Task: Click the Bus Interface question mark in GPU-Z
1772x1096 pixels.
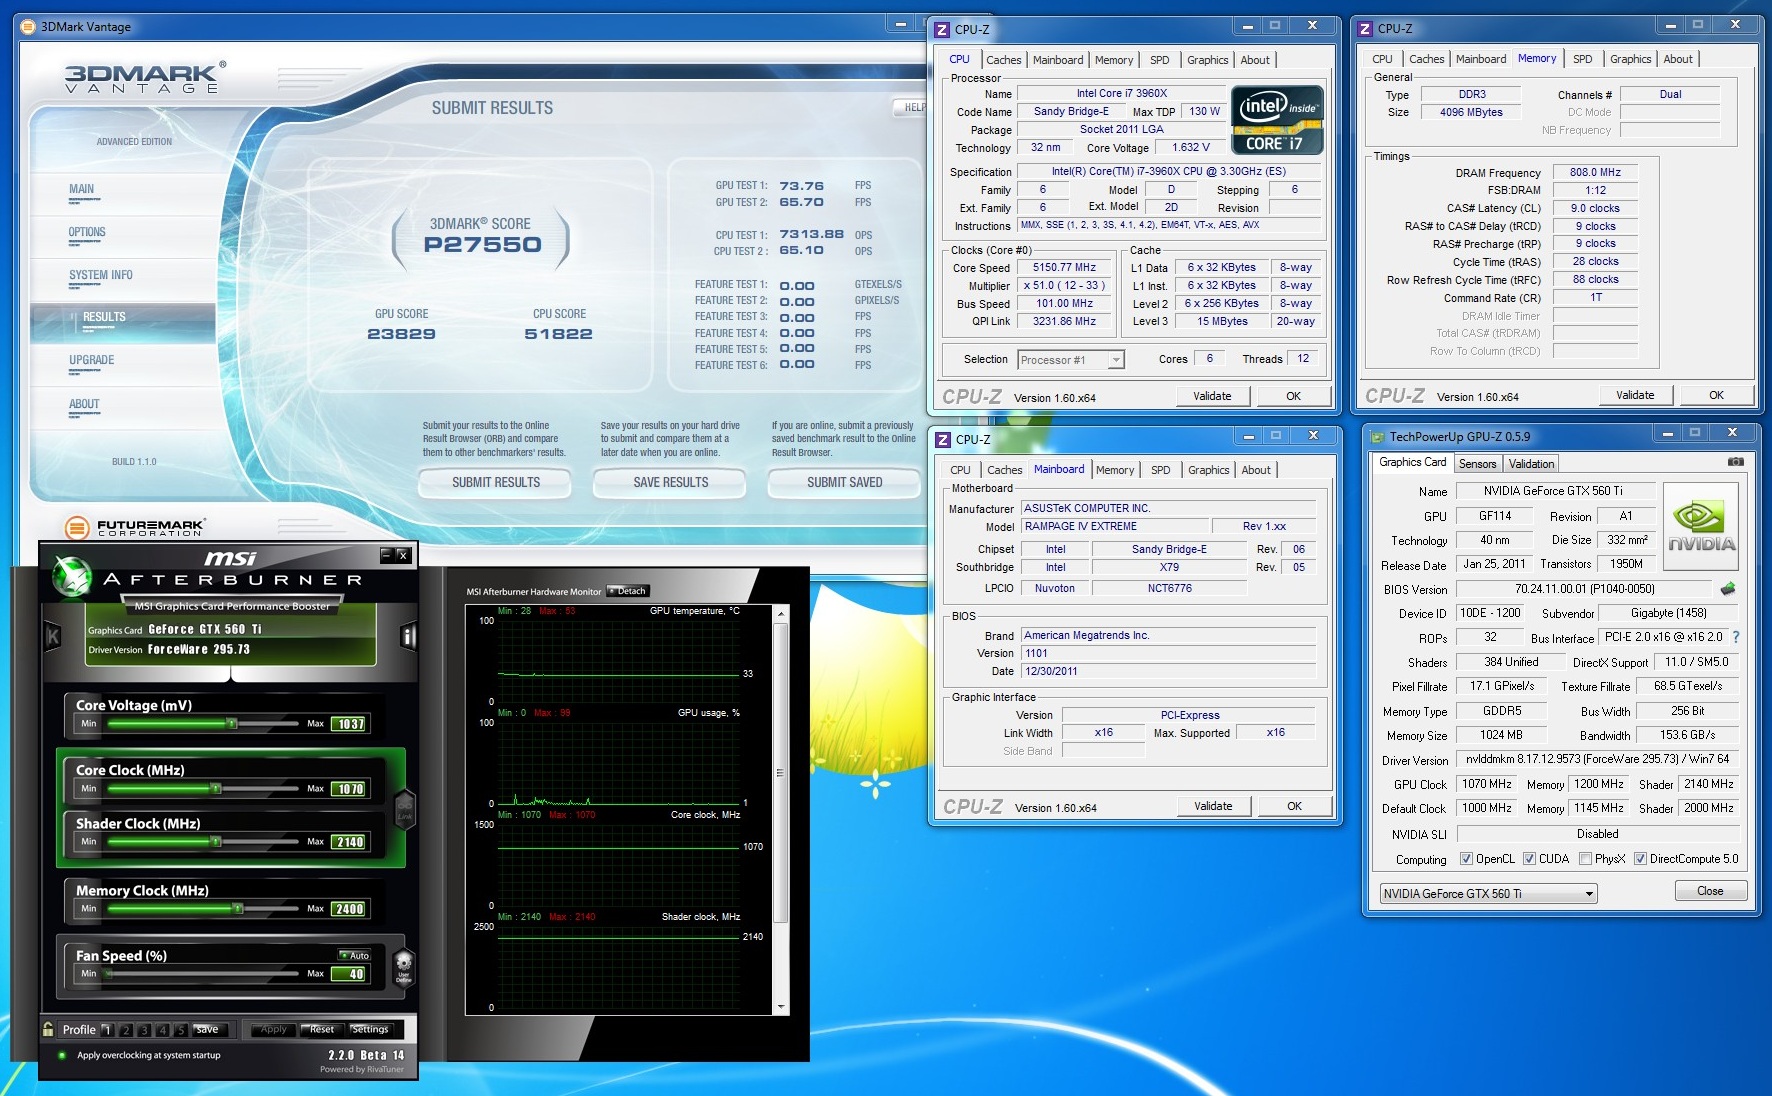Action: pyautogui.click(x=1736, y=637)
